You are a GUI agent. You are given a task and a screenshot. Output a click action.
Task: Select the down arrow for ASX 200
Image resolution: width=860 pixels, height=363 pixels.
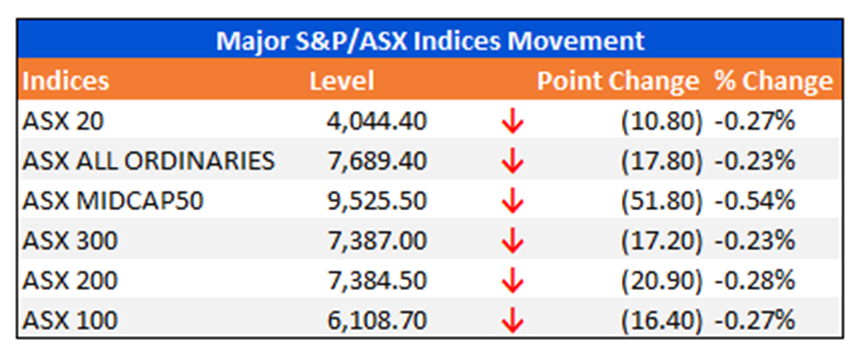pyautogui.click(x=512, y=282)
